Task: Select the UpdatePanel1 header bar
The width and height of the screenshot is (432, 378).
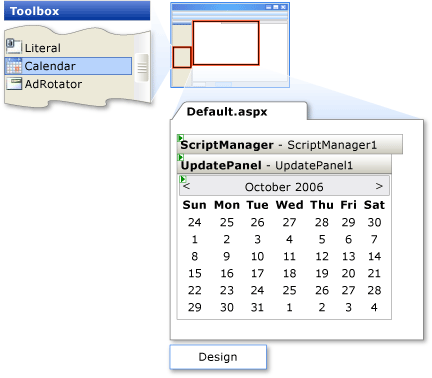Action: pyautogui.click(x=284, y=164)
